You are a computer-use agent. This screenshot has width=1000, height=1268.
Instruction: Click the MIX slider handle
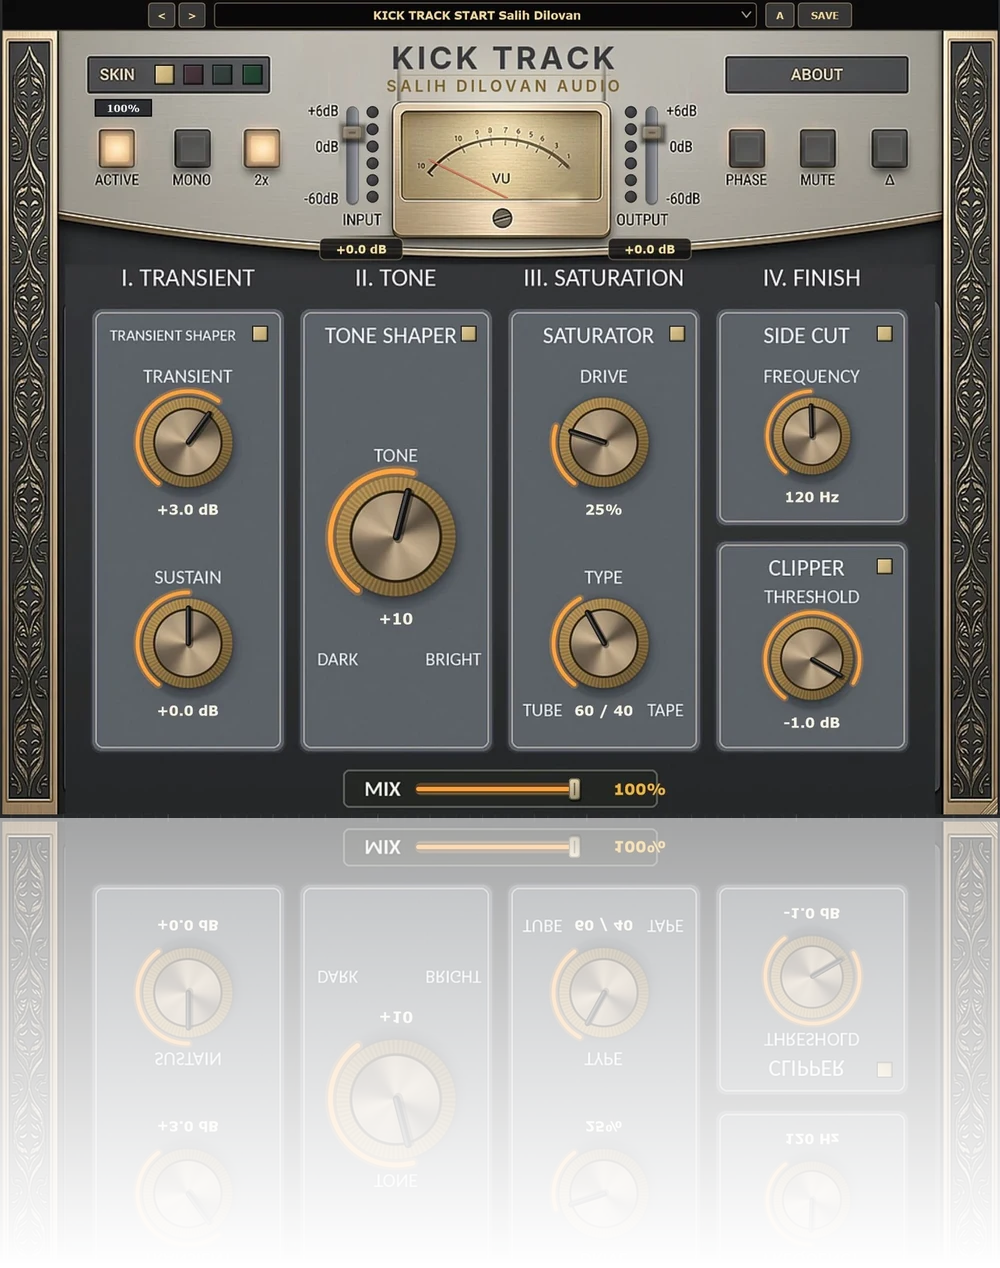574,789
